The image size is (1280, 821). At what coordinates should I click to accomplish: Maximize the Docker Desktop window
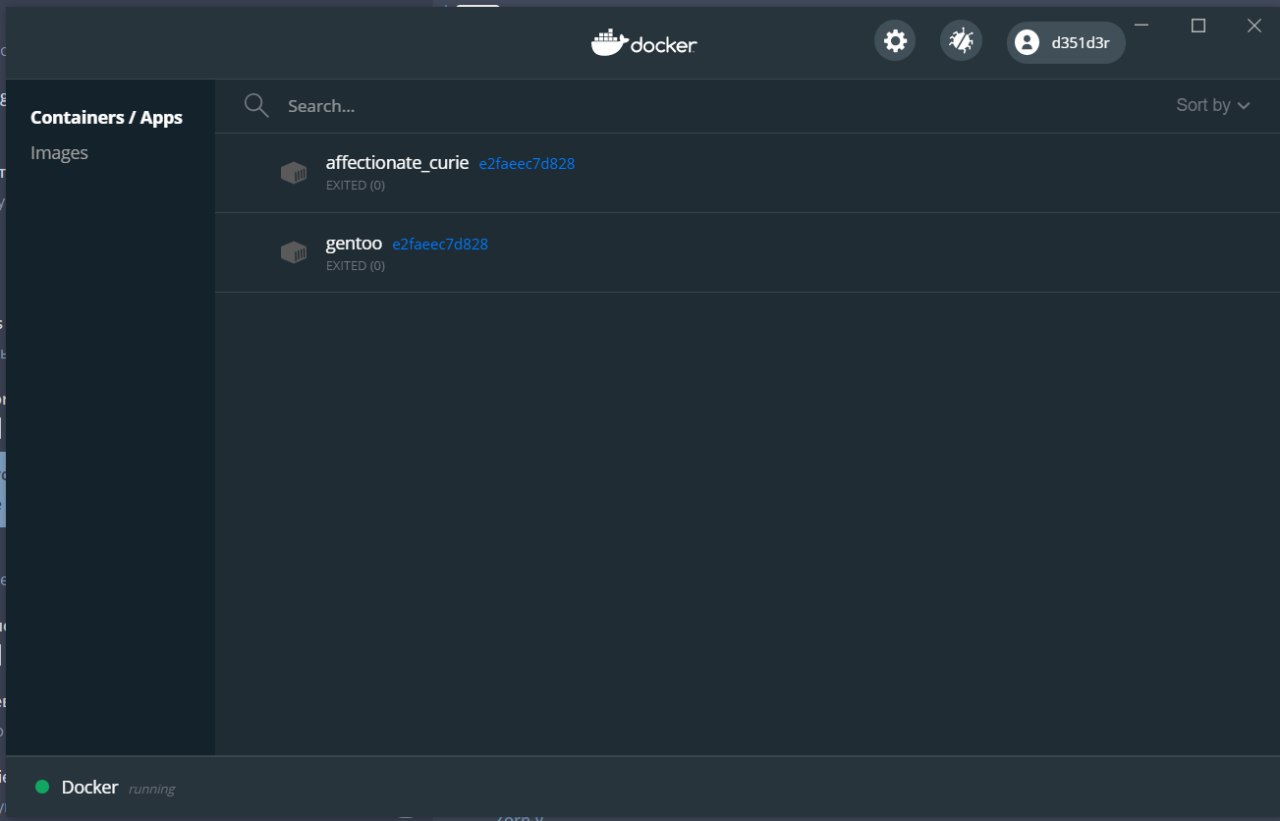(x=1198, y=25)
